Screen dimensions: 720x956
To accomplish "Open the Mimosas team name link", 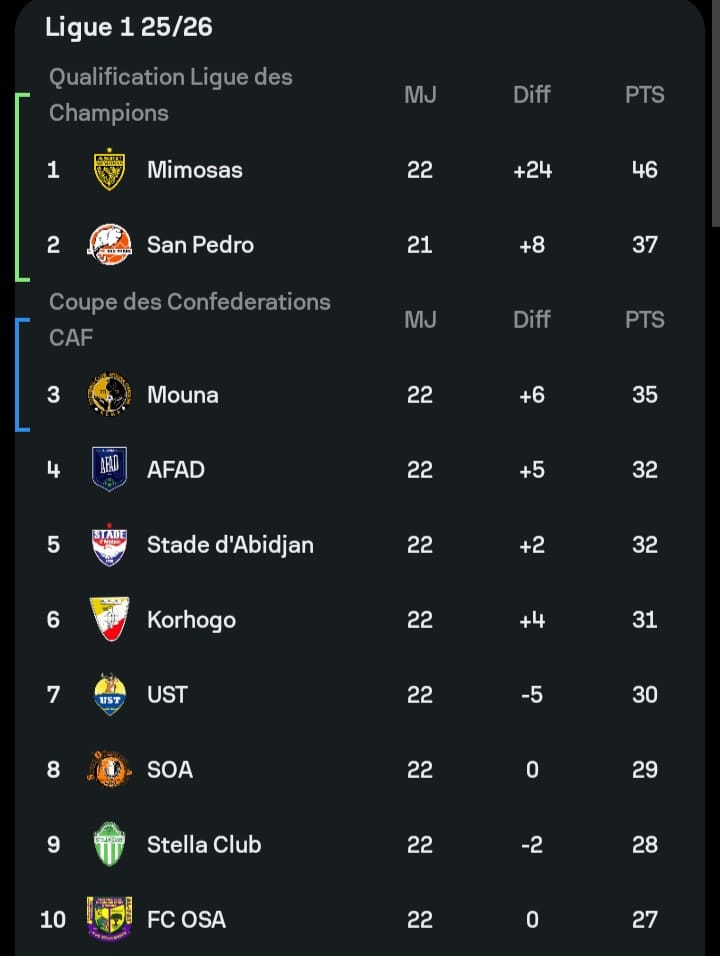I will coord(194,170).
